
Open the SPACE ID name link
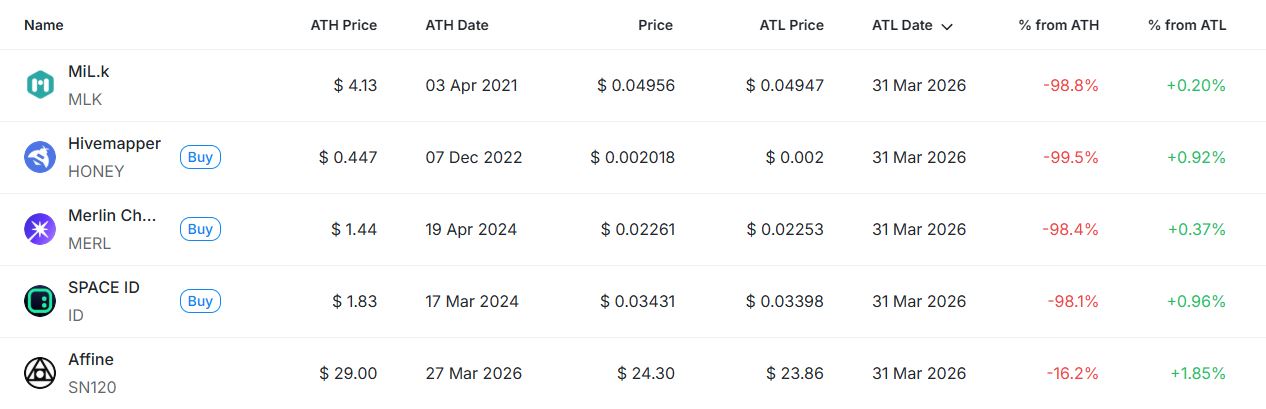pos(104,288)
